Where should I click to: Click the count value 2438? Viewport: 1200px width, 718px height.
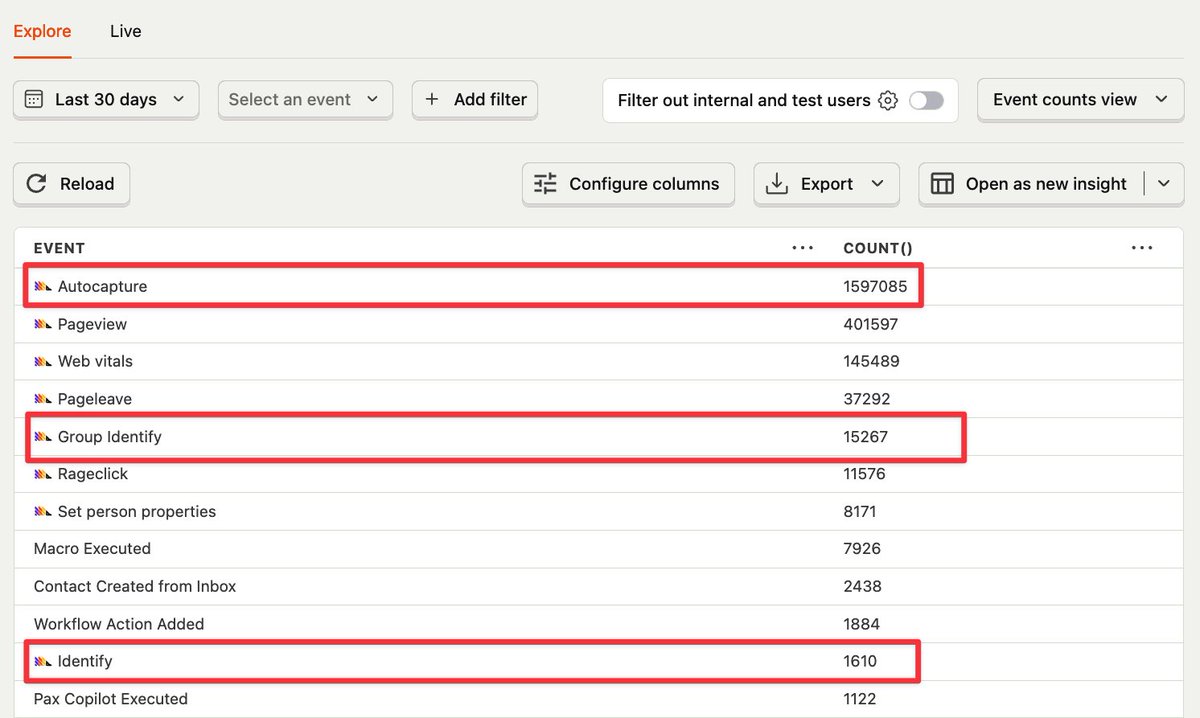pos(863,586)
